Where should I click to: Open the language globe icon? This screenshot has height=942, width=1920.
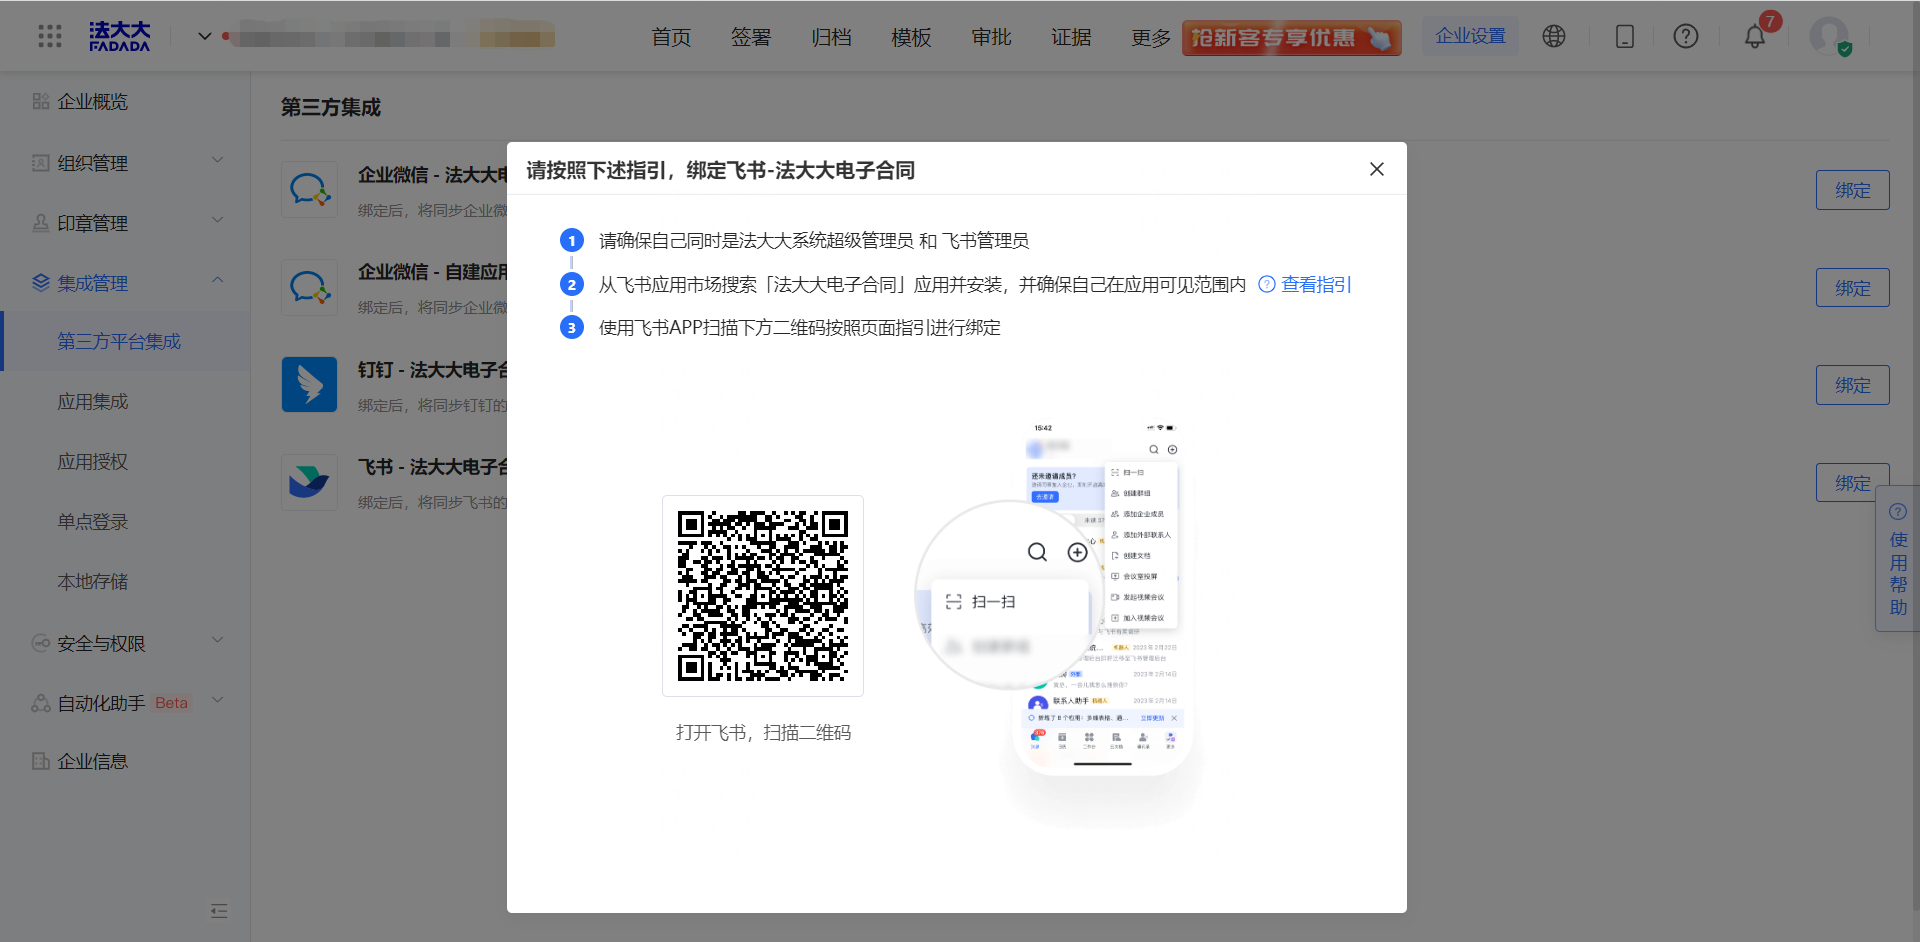pyautogui.click(x=1554, y=36)
